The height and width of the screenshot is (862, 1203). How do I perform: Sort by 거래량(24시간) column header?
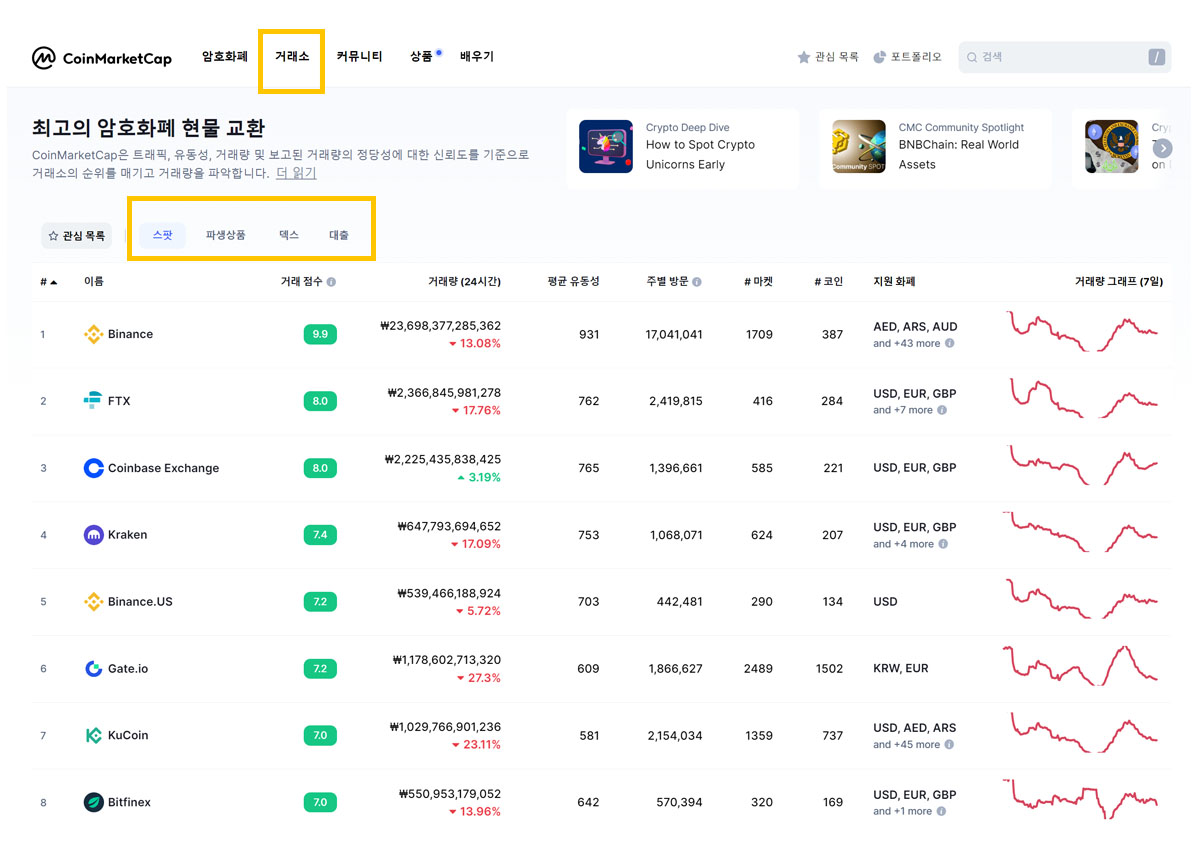(464, 282)
